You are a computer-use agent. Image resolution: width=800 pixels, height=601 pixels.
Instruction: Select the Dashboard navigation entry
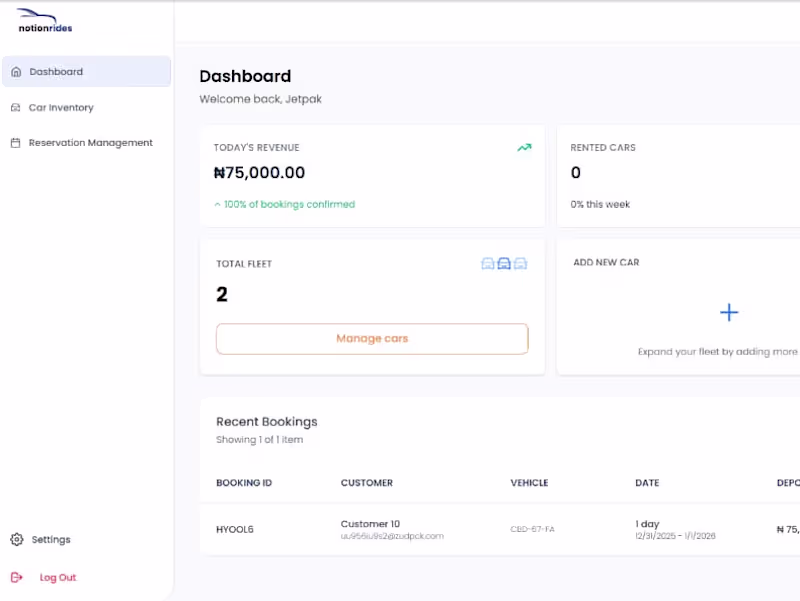click(56, 71)
